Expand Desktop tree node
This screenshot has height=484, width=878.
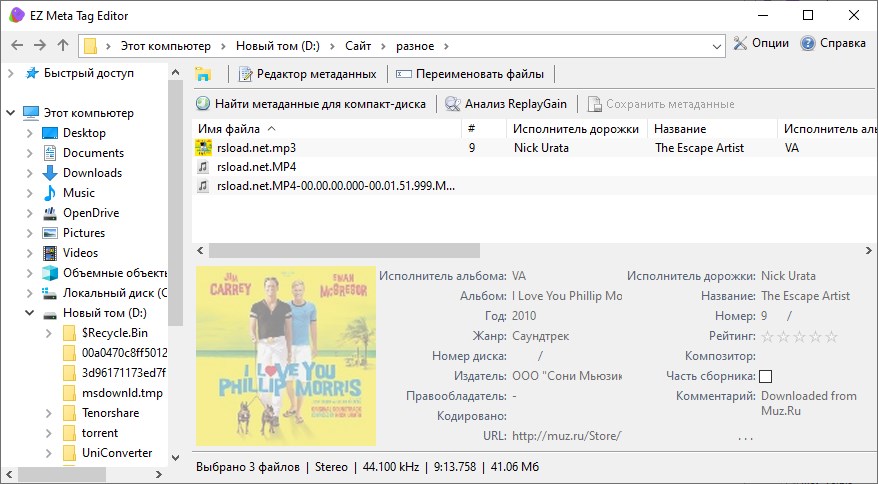[30, 133]
